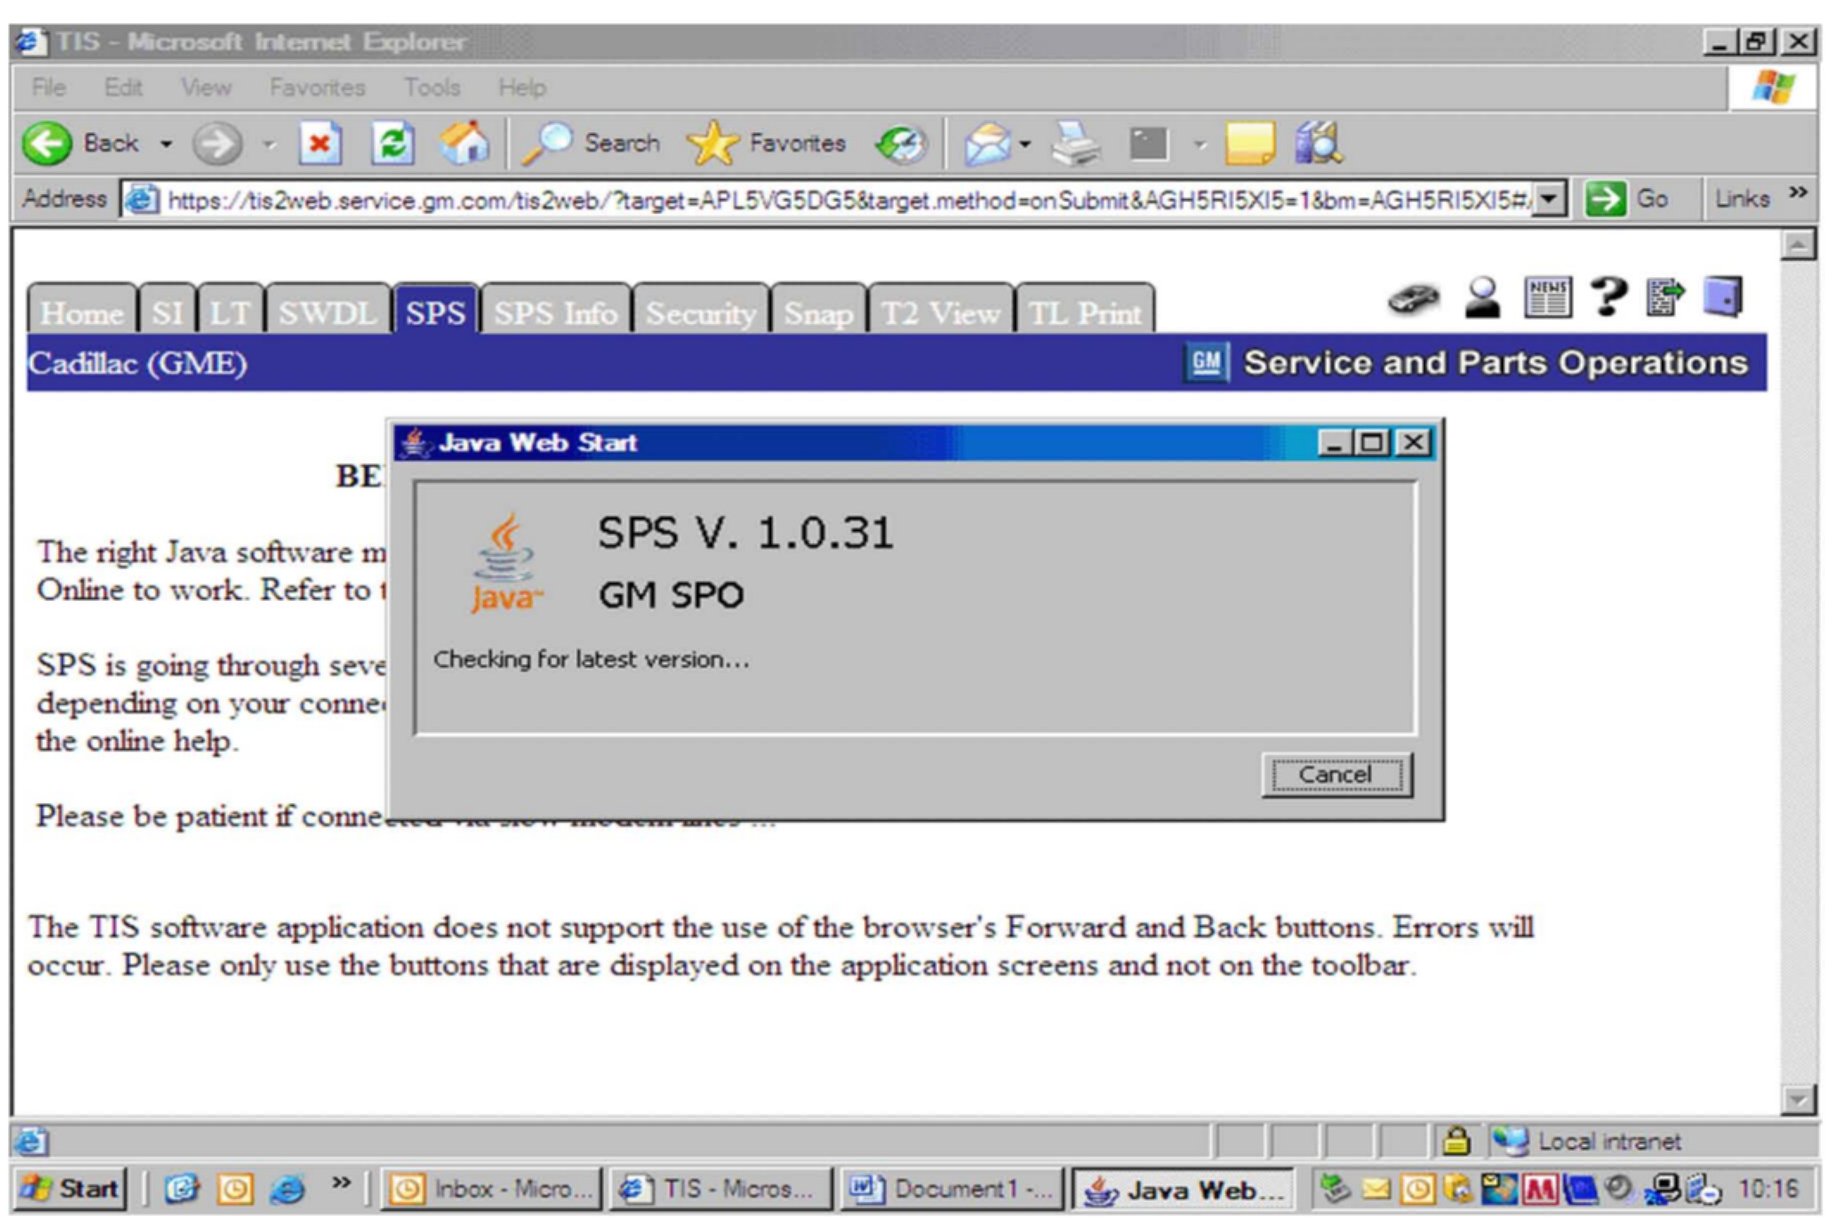Click the Print icon in toolbar

click(x=1076, y=144)
